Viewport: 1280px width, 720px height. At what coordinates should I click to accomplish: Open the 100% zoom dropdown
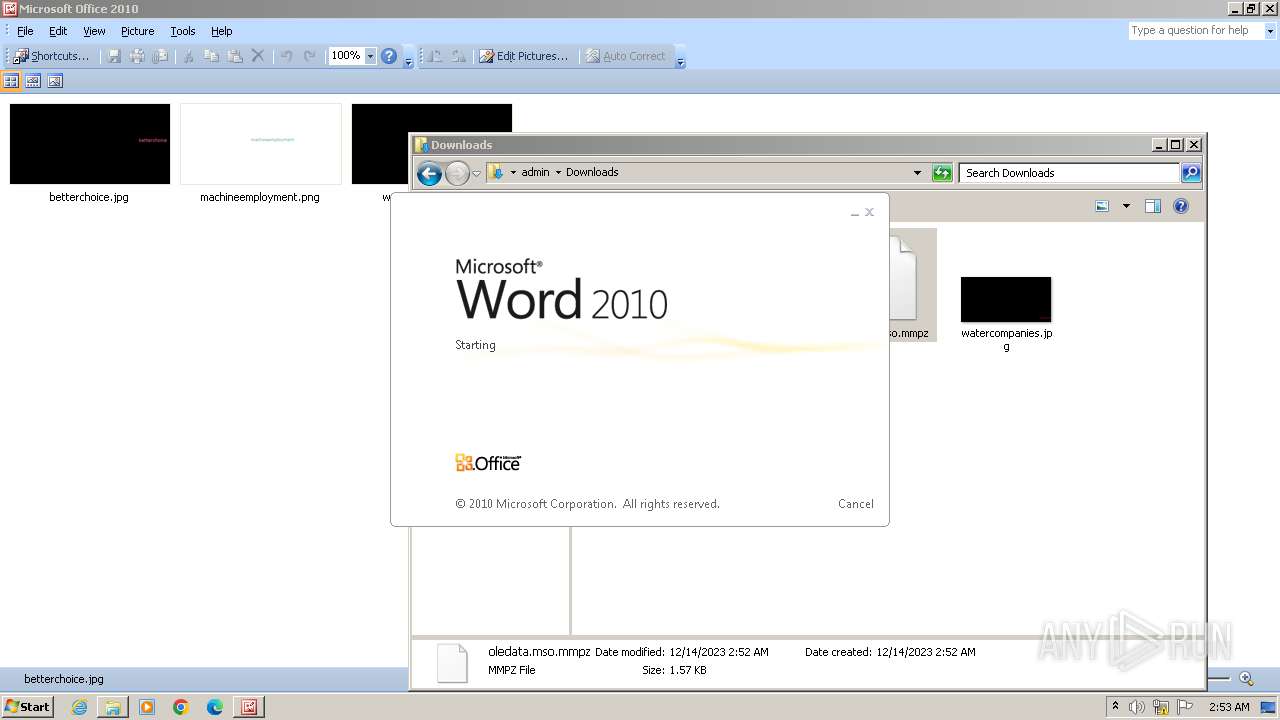point(370,56)
